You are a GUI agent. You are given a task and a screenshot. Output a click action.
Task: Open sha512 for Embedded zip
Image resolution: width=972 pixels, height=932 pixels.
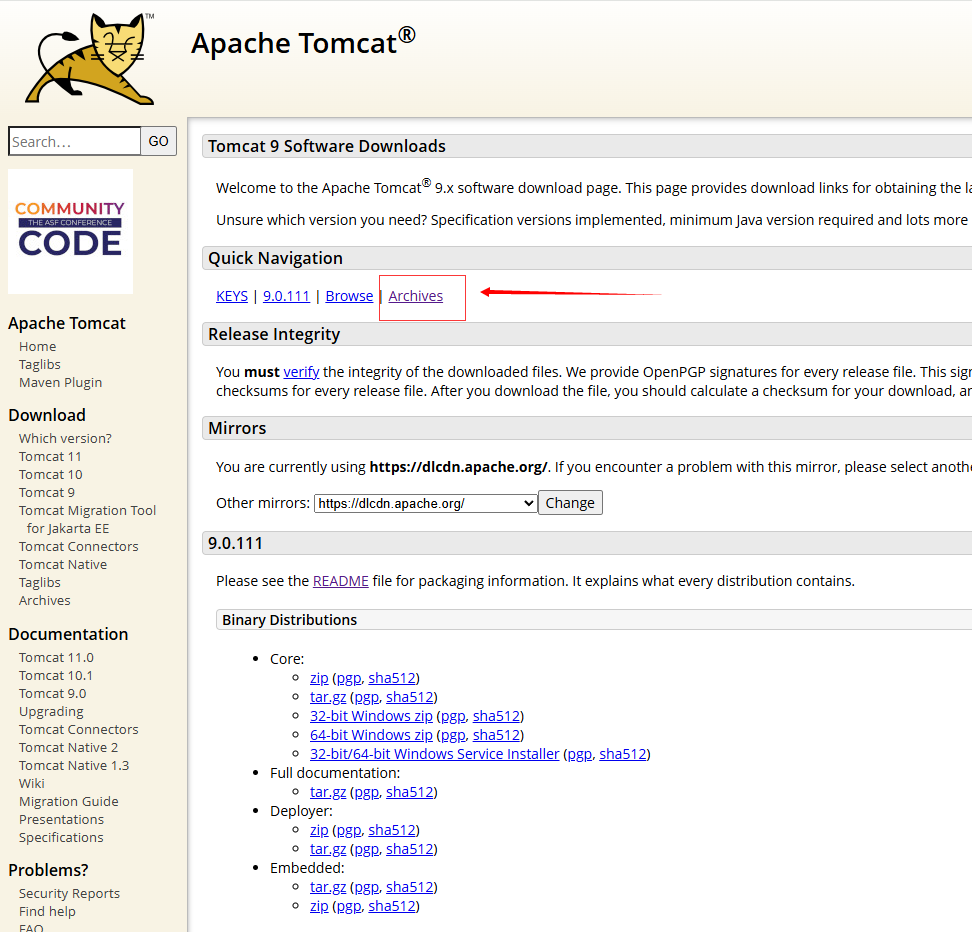coord(392,906)
